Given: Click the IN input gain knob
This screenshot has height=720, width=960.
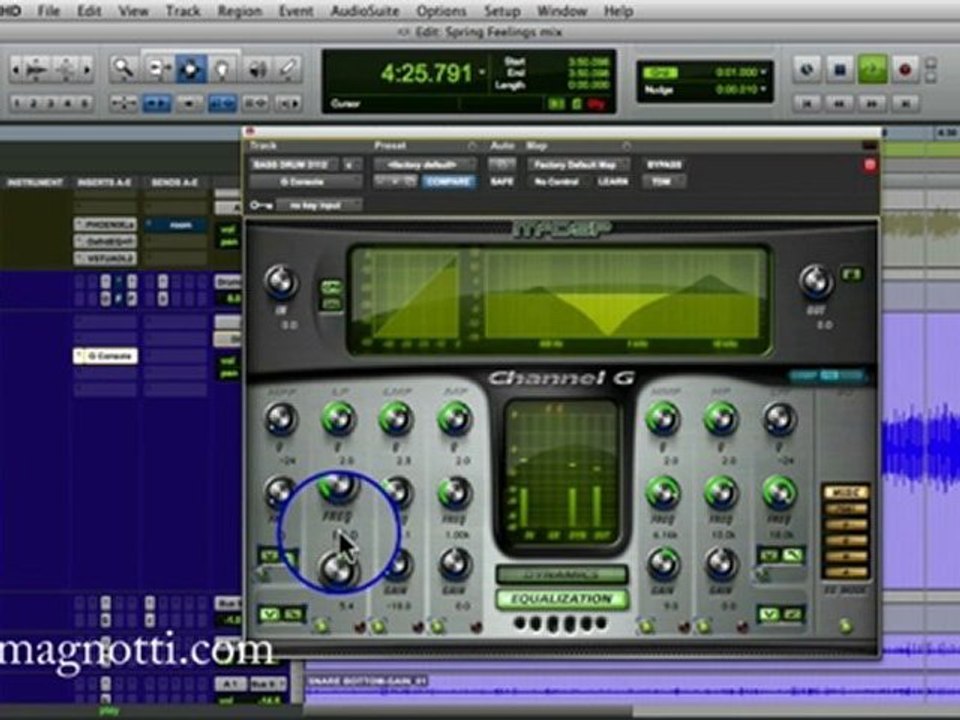Looking at the screenshot, I should pos(280,282).
